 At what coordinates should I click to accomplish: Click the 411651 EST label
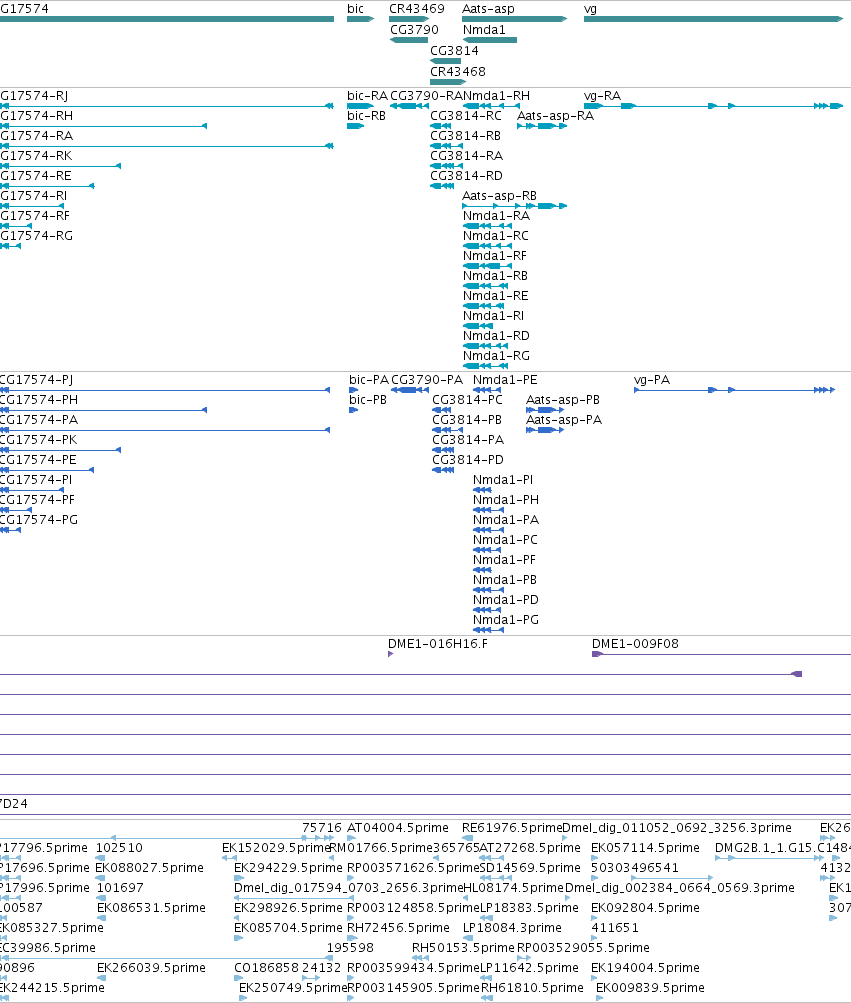click(614, 928)
